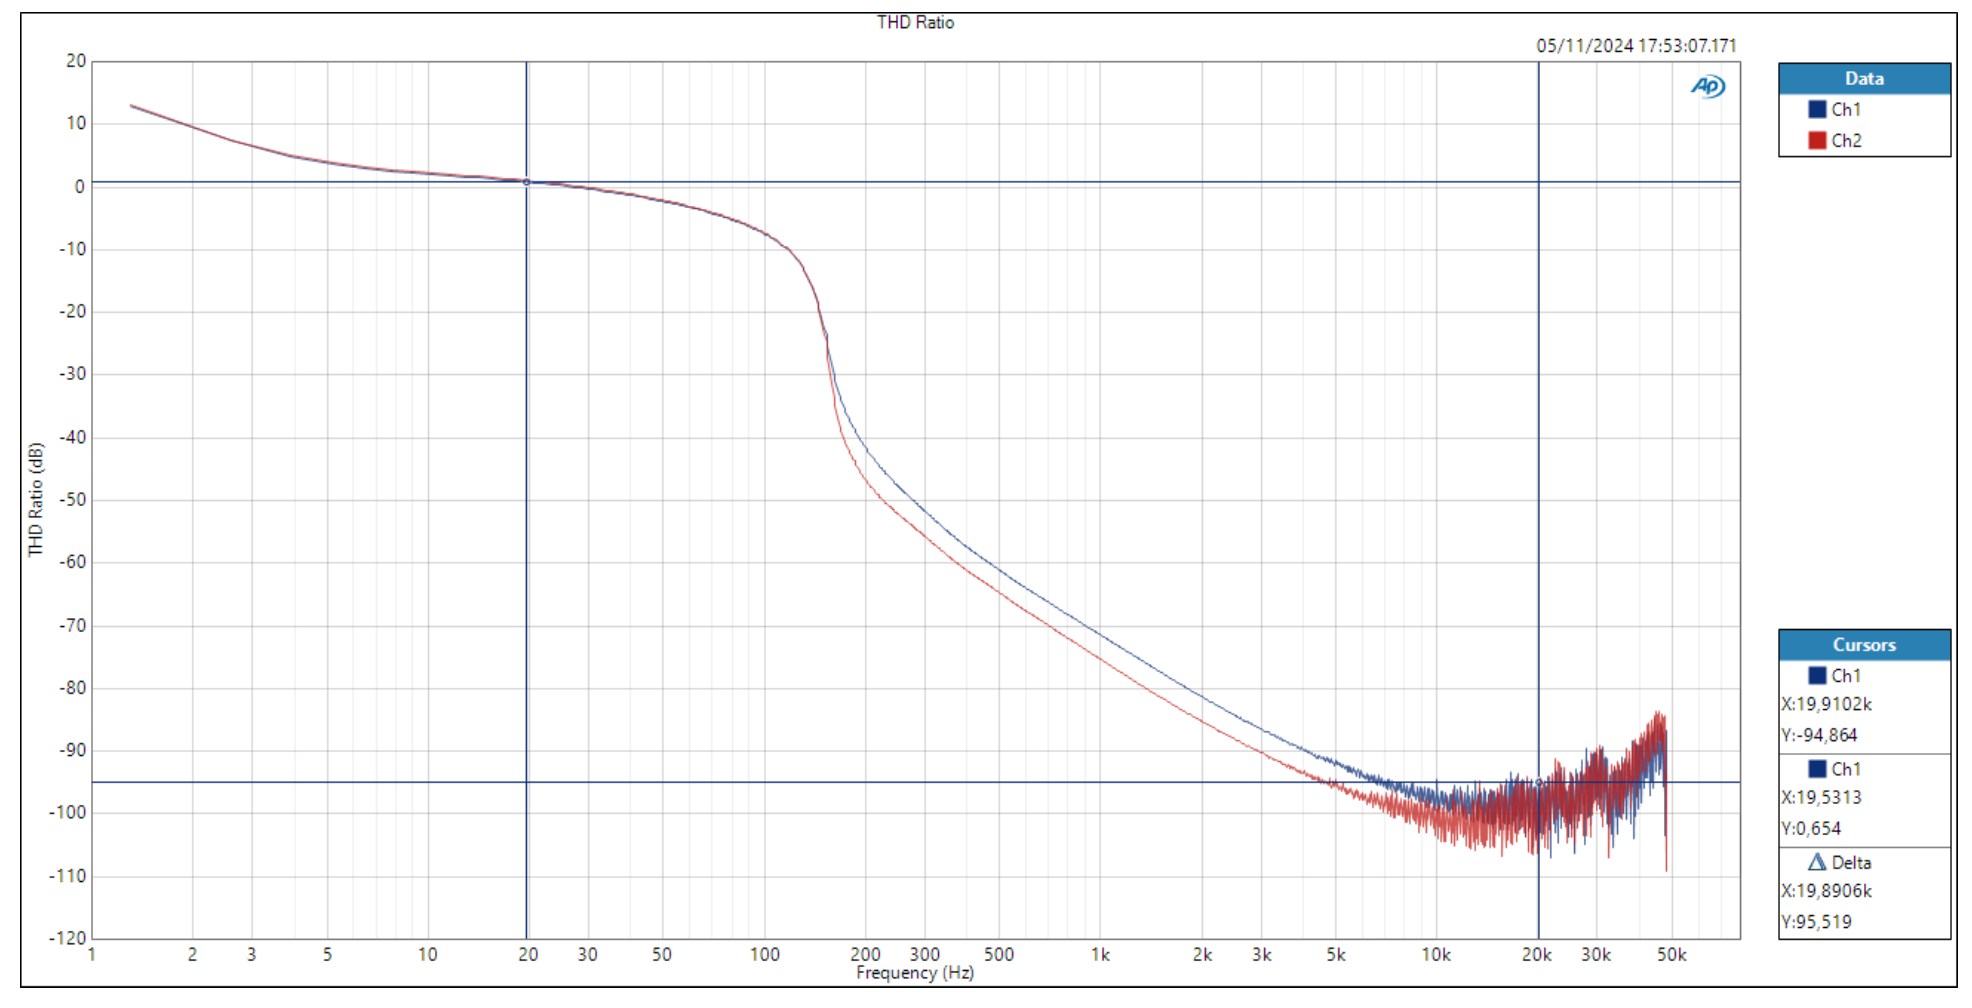
Task: Click the Frequency (Hz) axis label
Action: (x=915, y=973)
